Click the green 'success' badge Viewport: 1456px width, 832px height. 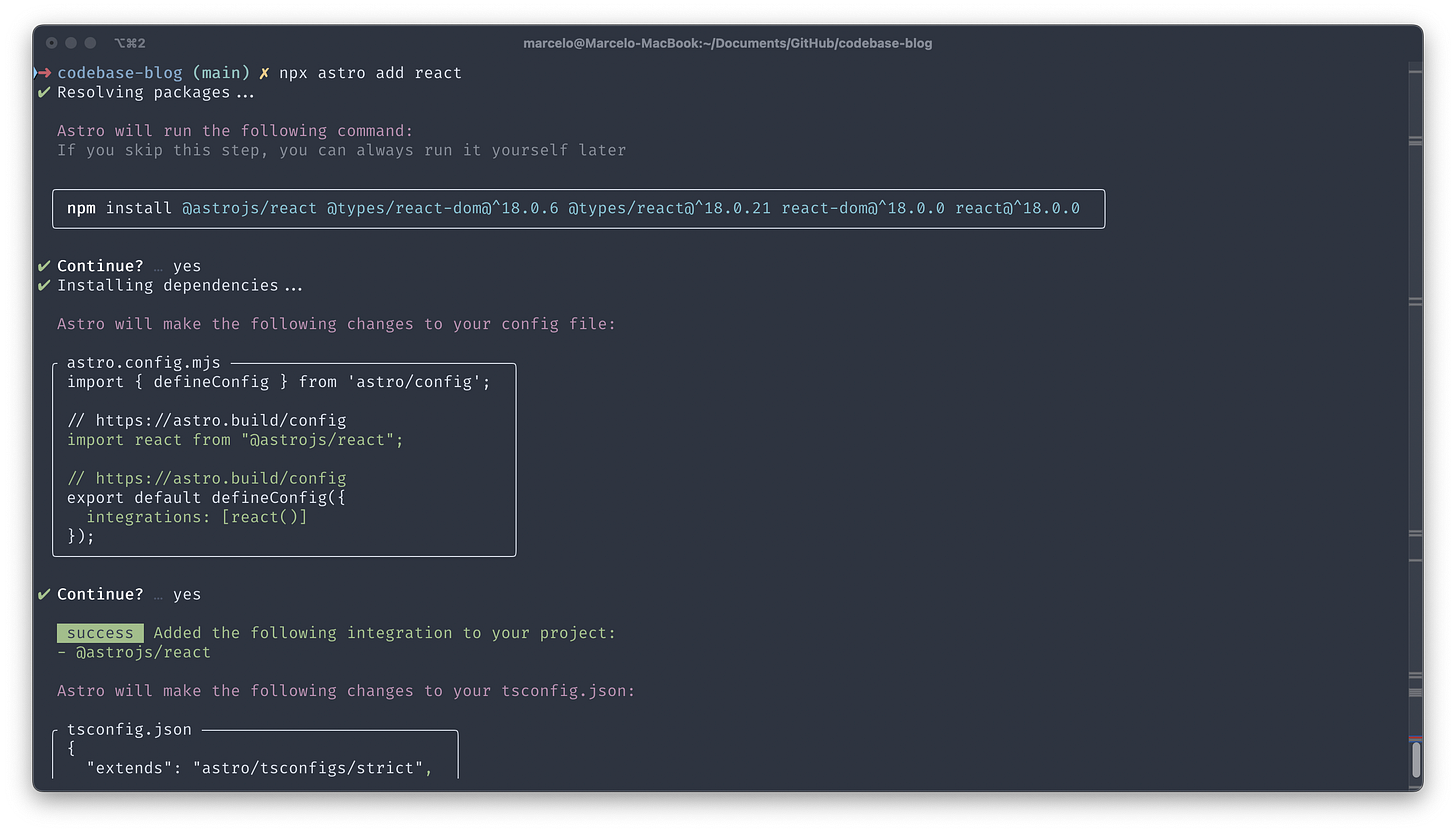point(100,633)
